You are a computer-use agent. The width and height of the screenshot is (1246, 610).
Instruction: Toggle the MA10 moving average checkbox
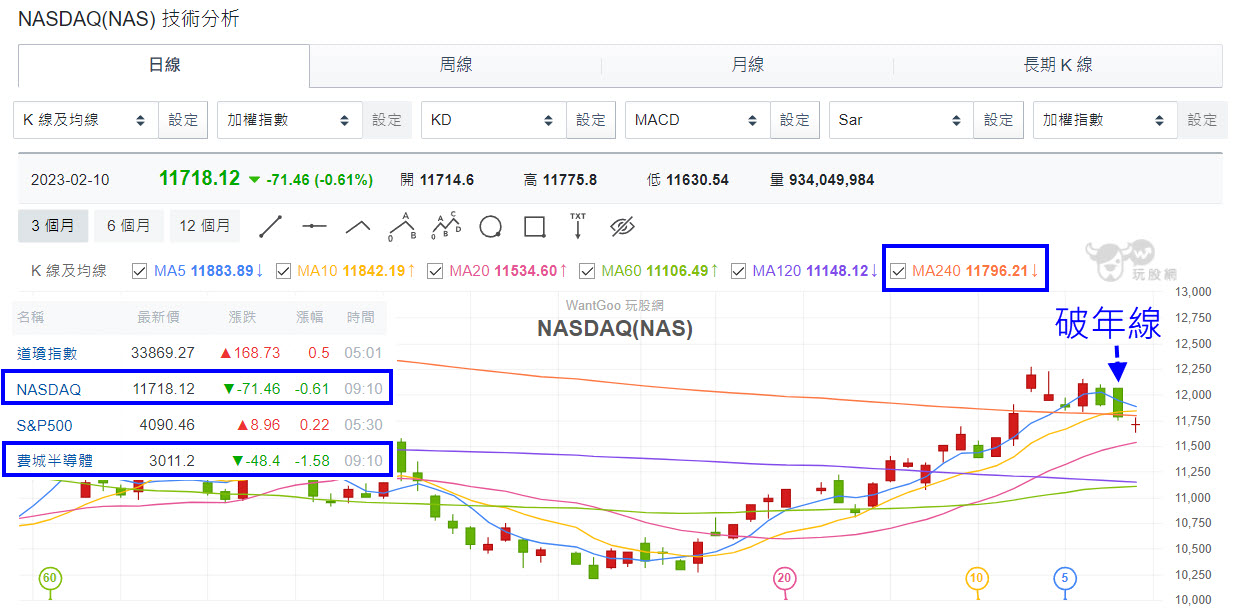(x=283, y=270)
